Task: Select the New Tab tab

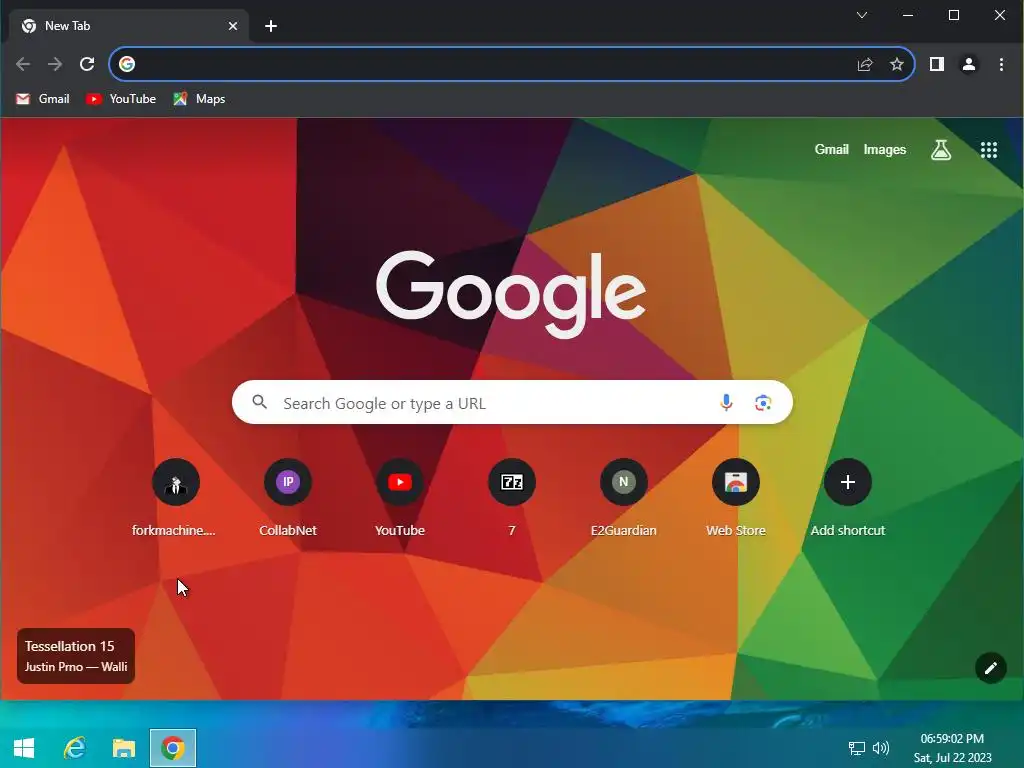Action: (129, 26)
